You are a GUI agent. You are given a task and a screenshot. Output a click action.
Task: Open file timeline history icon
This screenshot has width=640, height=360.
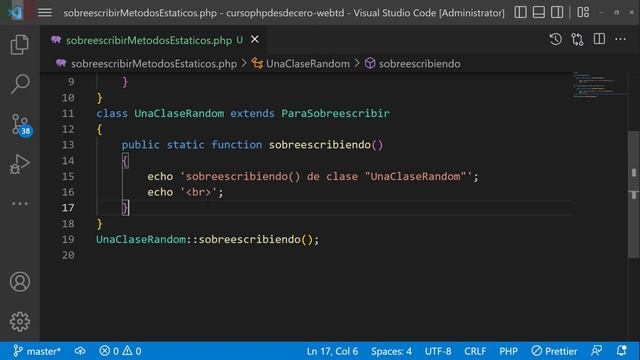(556, 39)
